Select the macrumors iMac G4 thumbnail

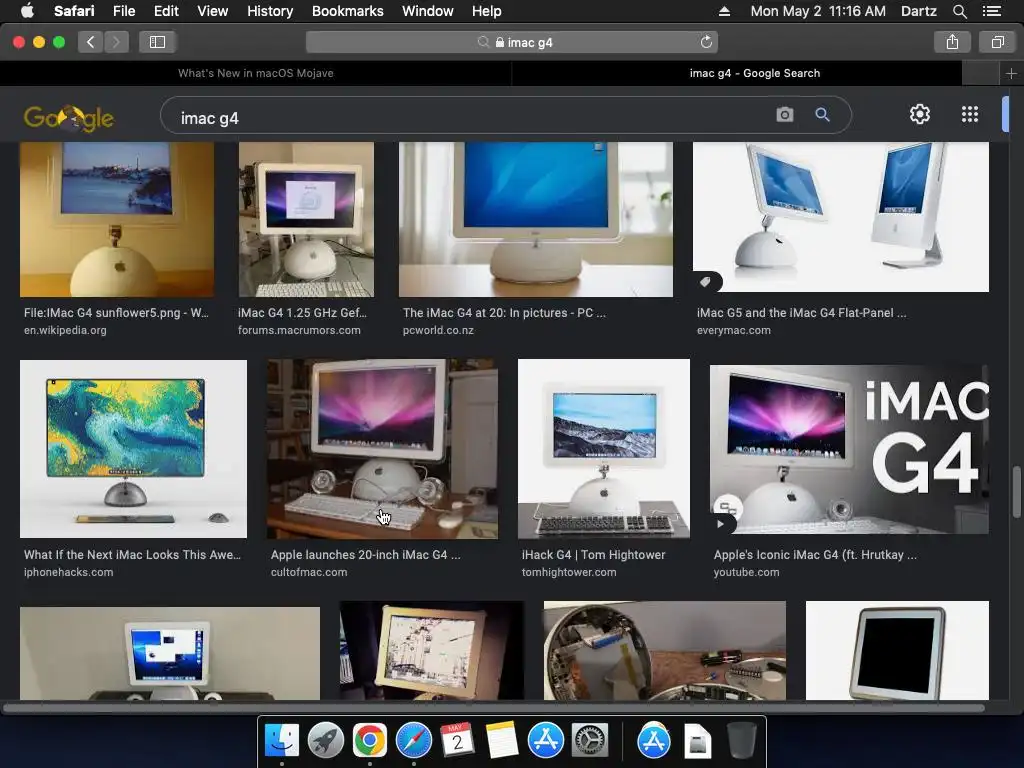click(306, 219)
